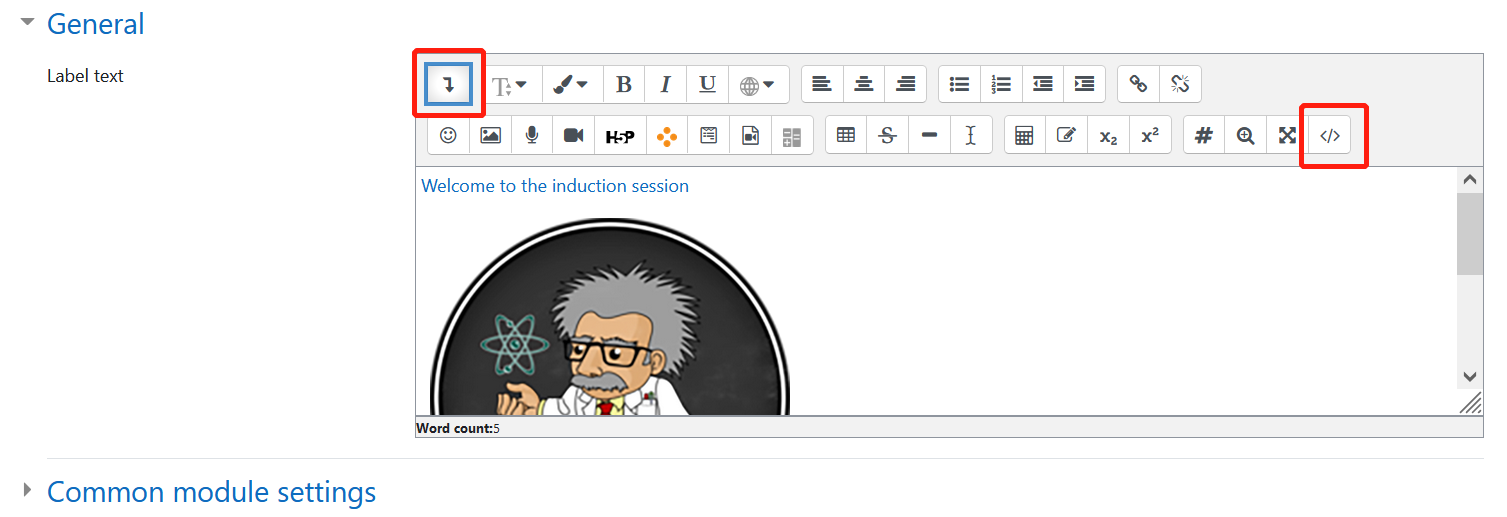
Task: Indent the selected text
Action: (1084, 85)
